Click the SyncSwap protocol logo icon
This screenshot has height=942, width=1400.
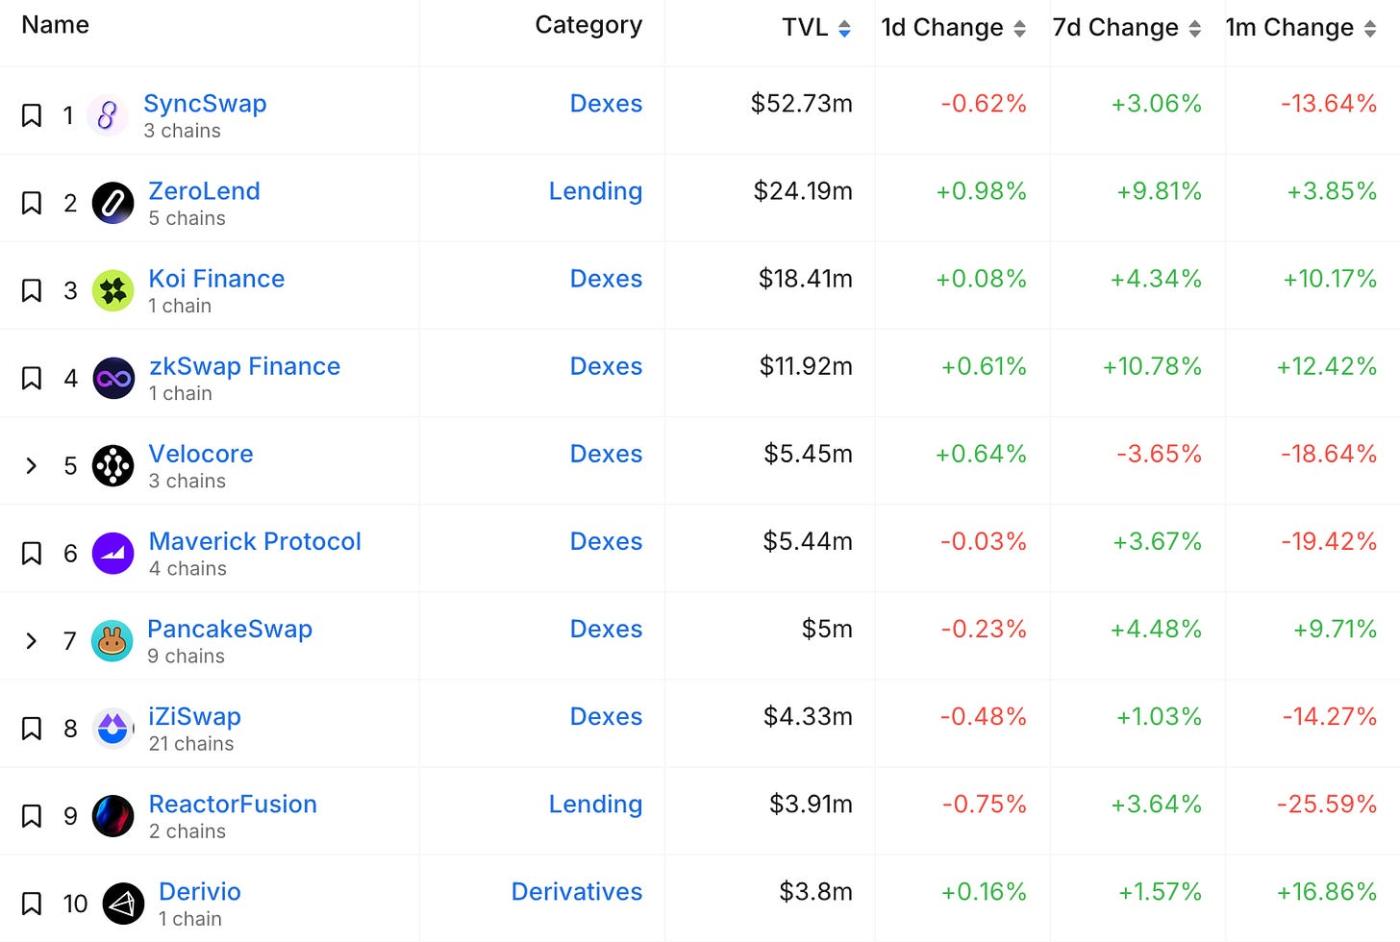click(107, 116)
